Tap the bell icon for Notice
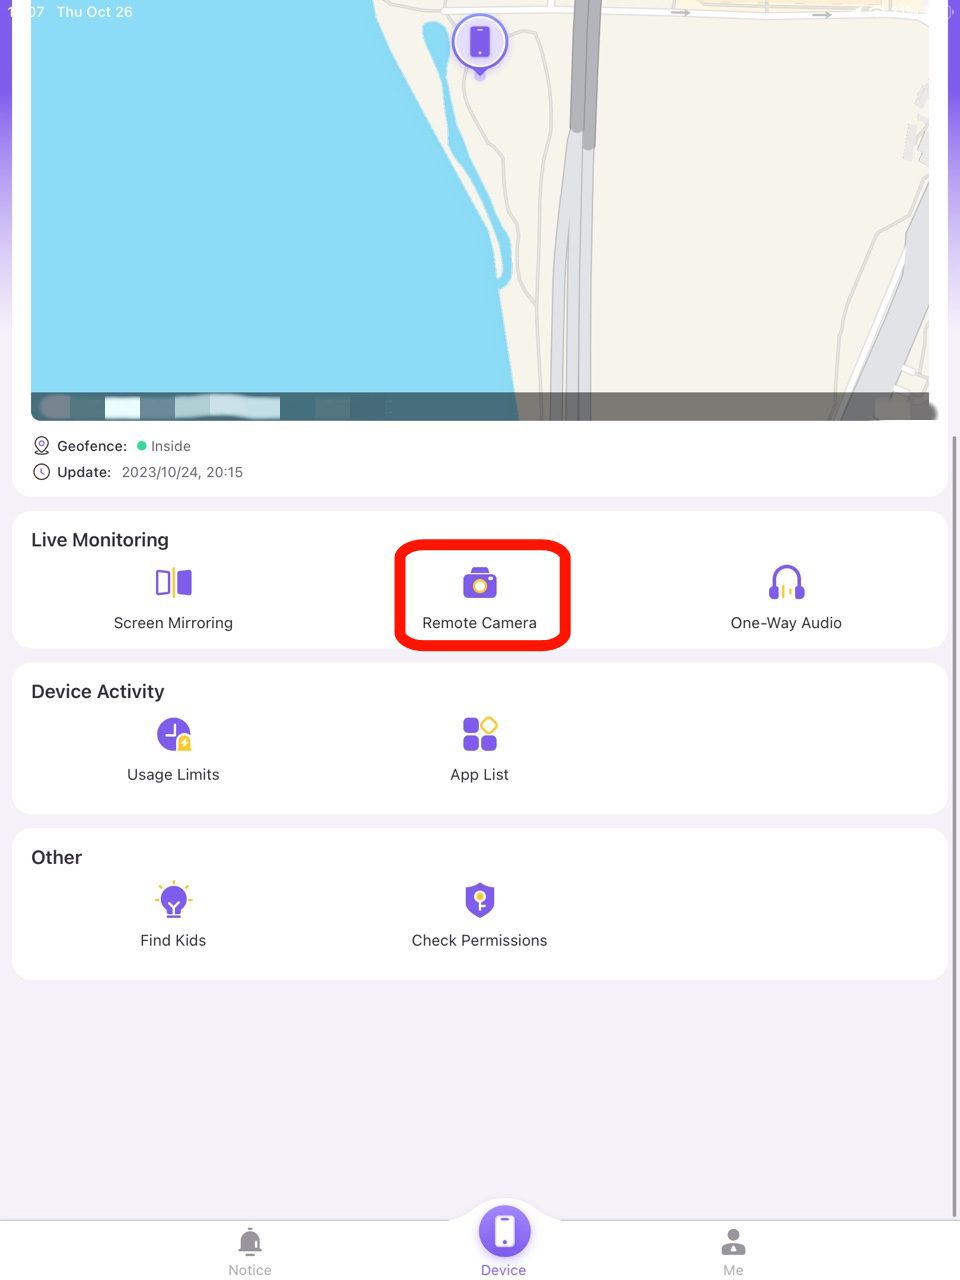The image size is (960, 1280). tap(250, 1240)
